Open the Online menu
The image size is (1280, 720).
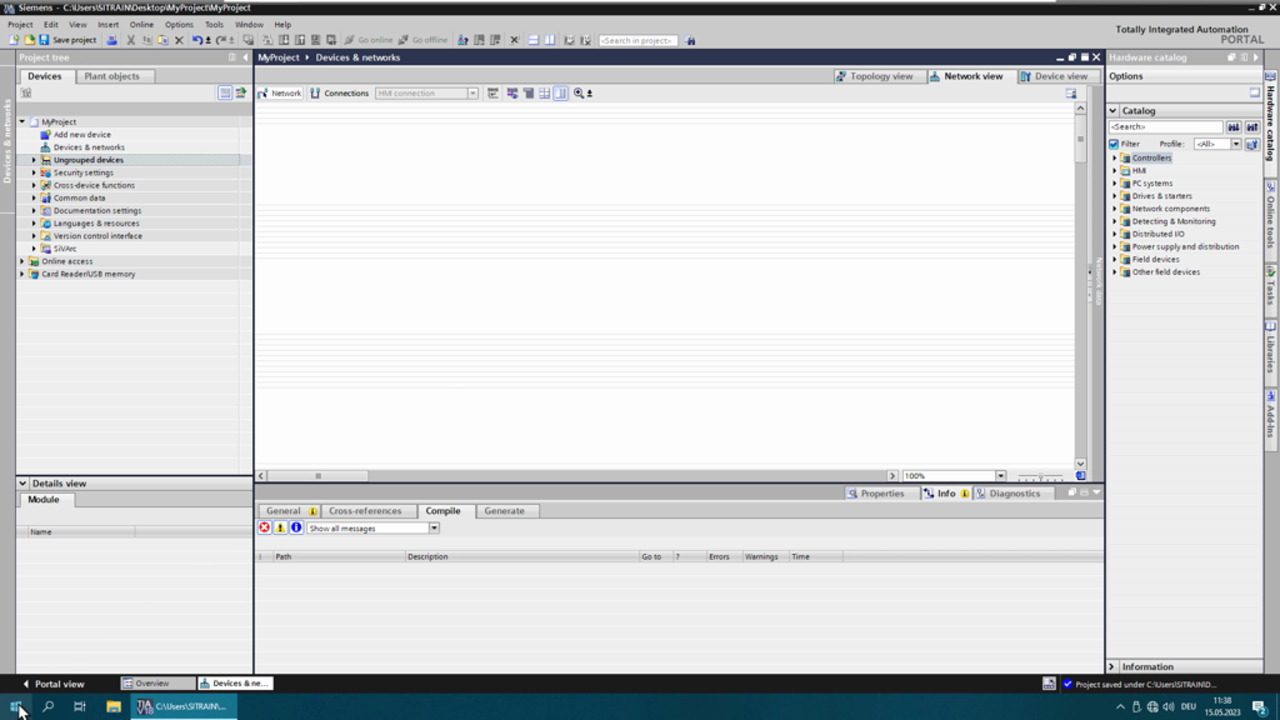[x=141, y=24]
